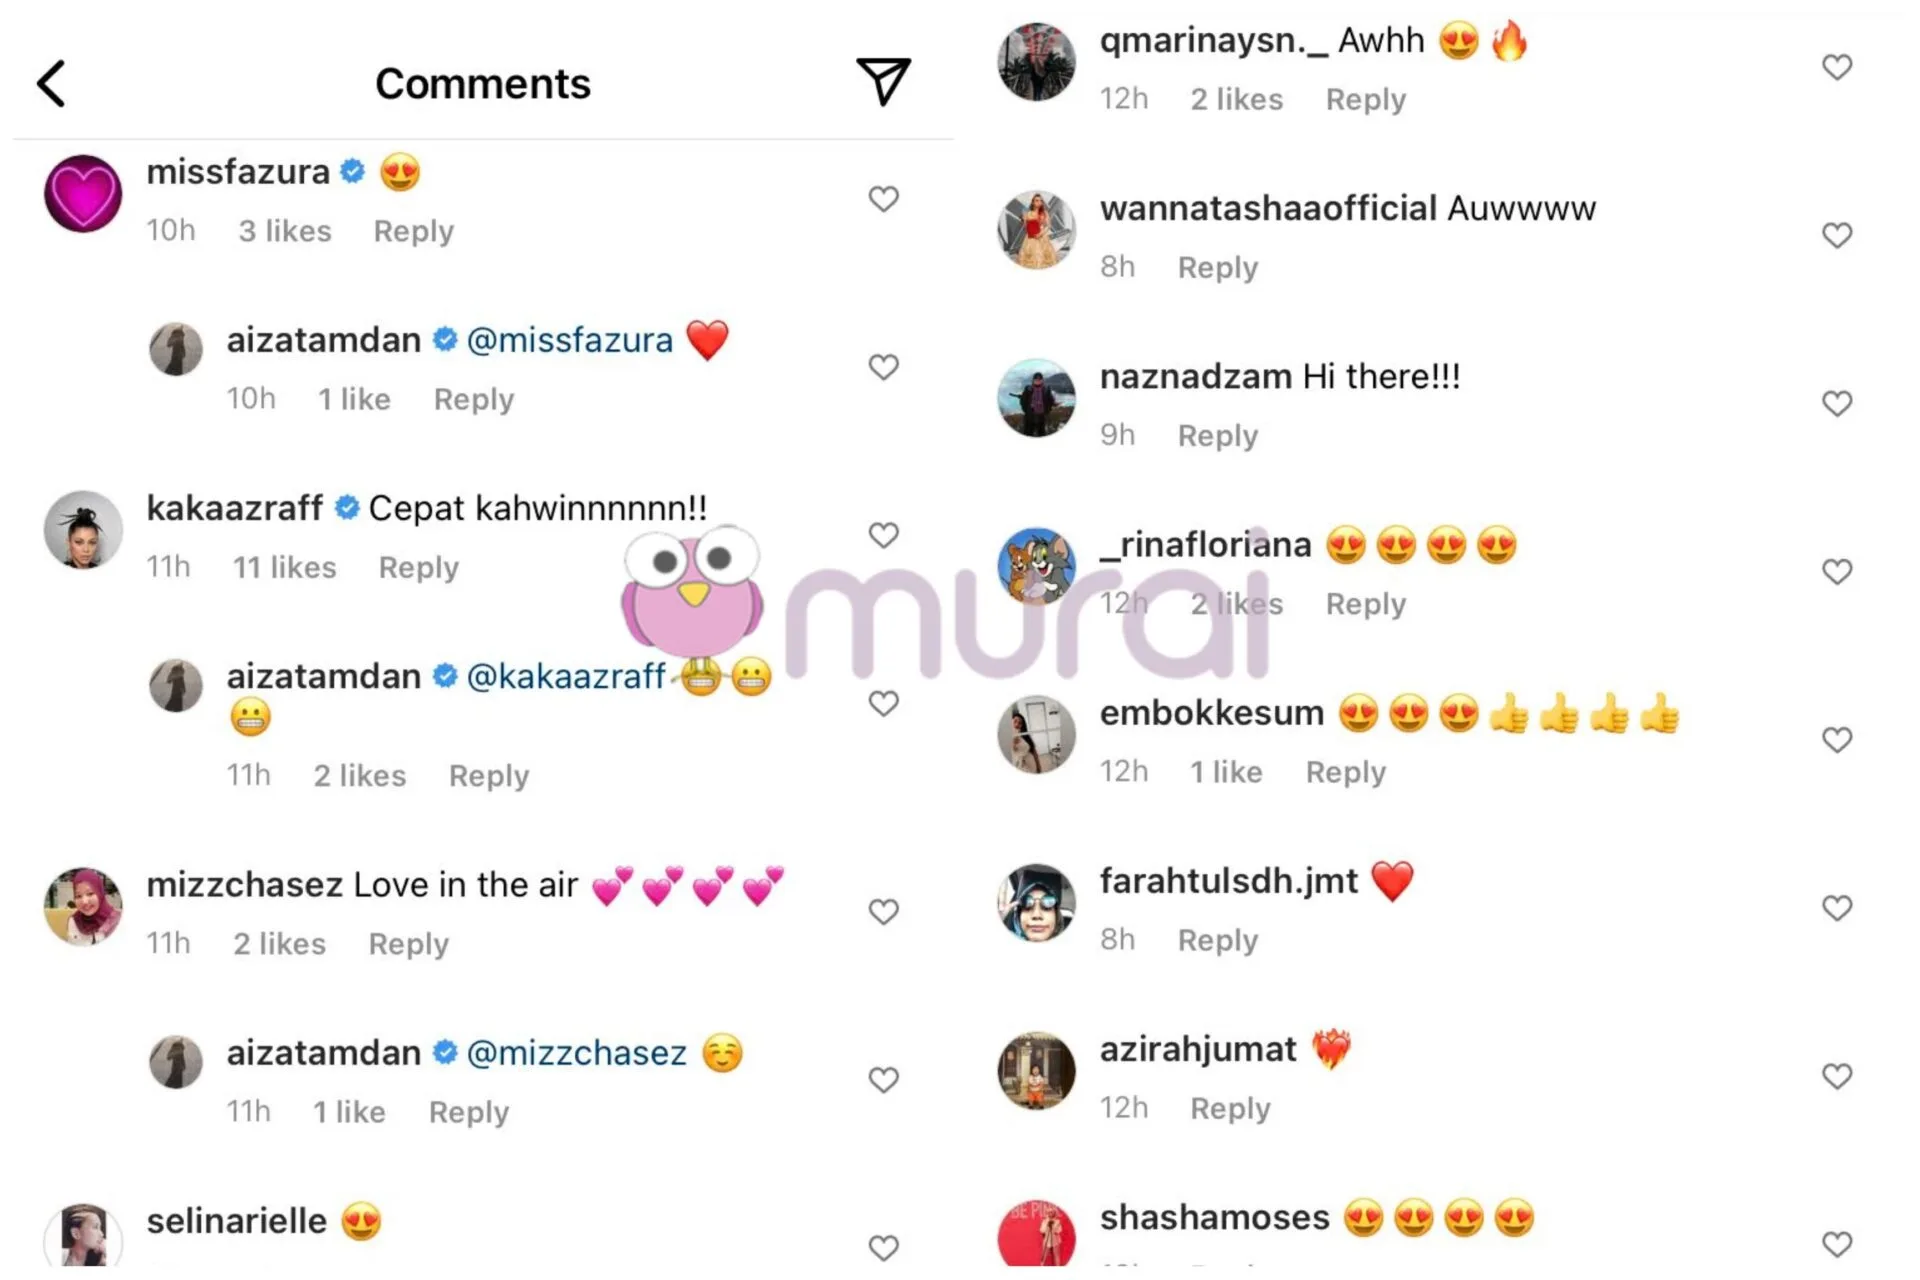Image resolution: width=1920 pixels, height=1280 pixels.
Task: View the 11 likes on kakaazraff's comment
Action: 284,567
